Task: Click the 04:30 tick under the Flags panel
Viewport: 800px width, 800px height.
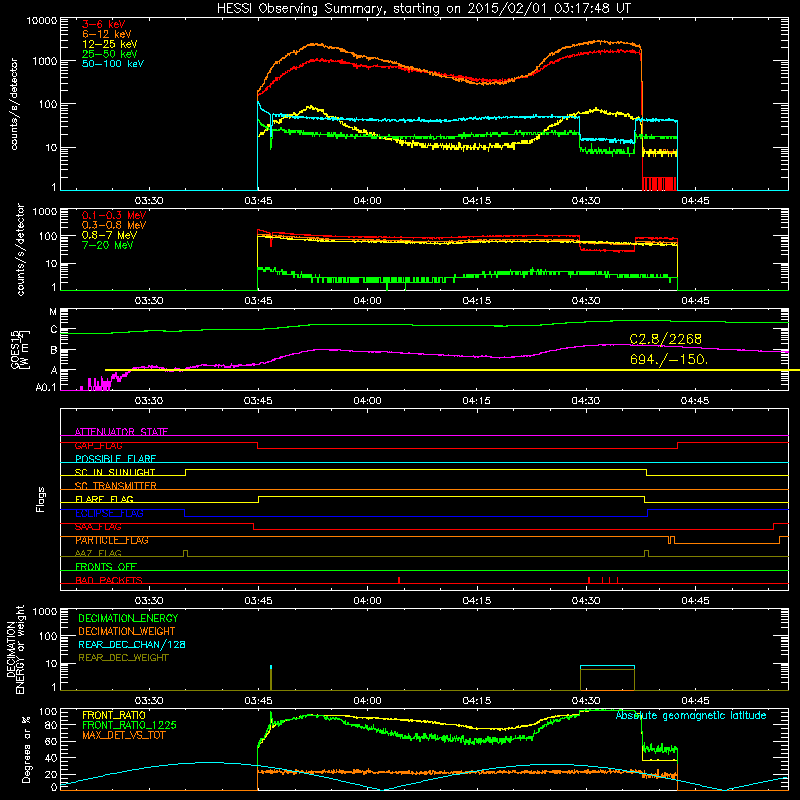Action: 586,601
